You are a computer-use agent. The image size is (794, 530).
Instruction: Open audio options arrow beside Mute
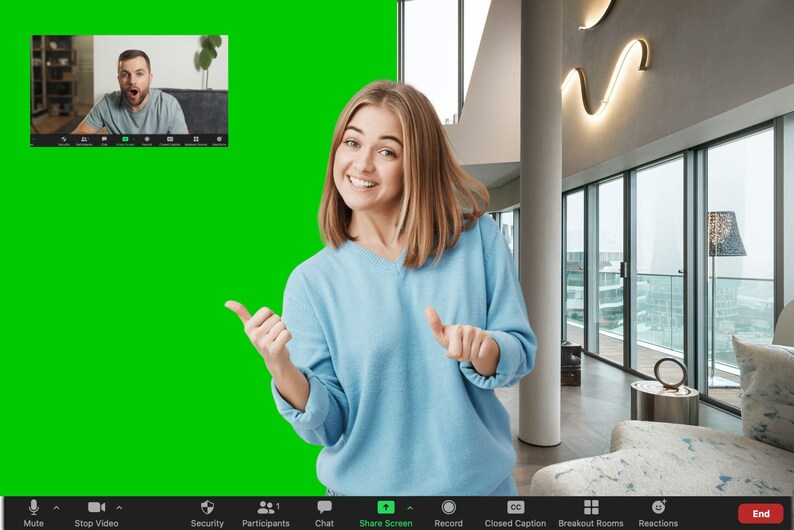point(57,507)
